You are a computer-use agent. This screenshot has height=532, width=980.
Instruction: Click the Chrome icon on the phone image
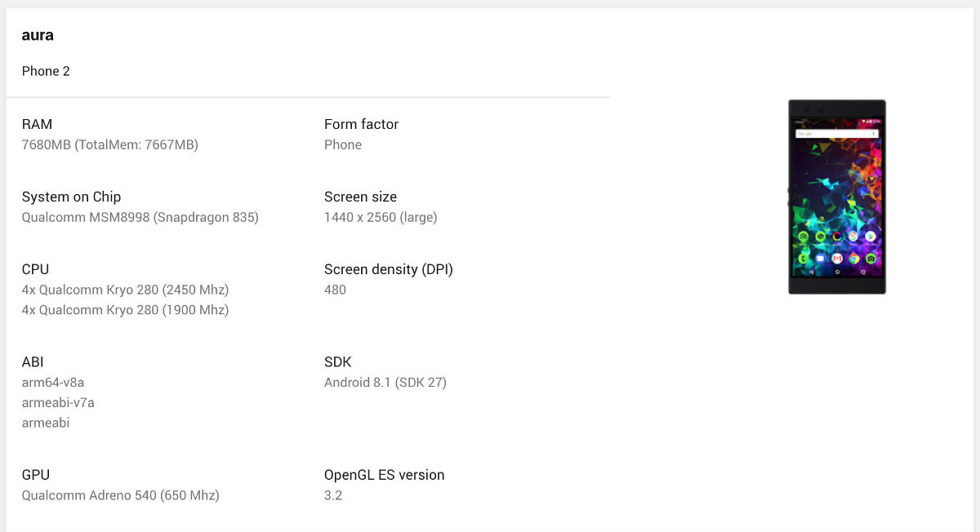pyautogui.click(x=855, y=259)
